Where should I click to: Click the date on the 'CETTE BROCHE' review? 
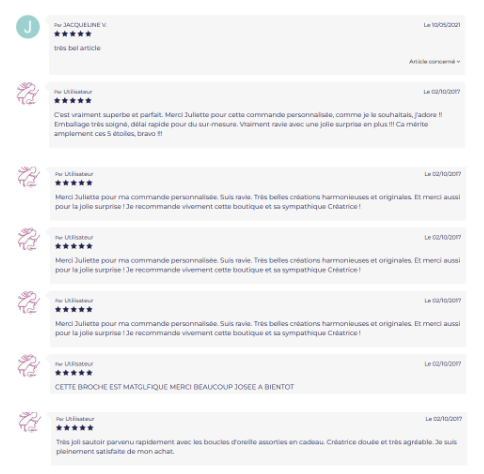[x=443, y=364]
